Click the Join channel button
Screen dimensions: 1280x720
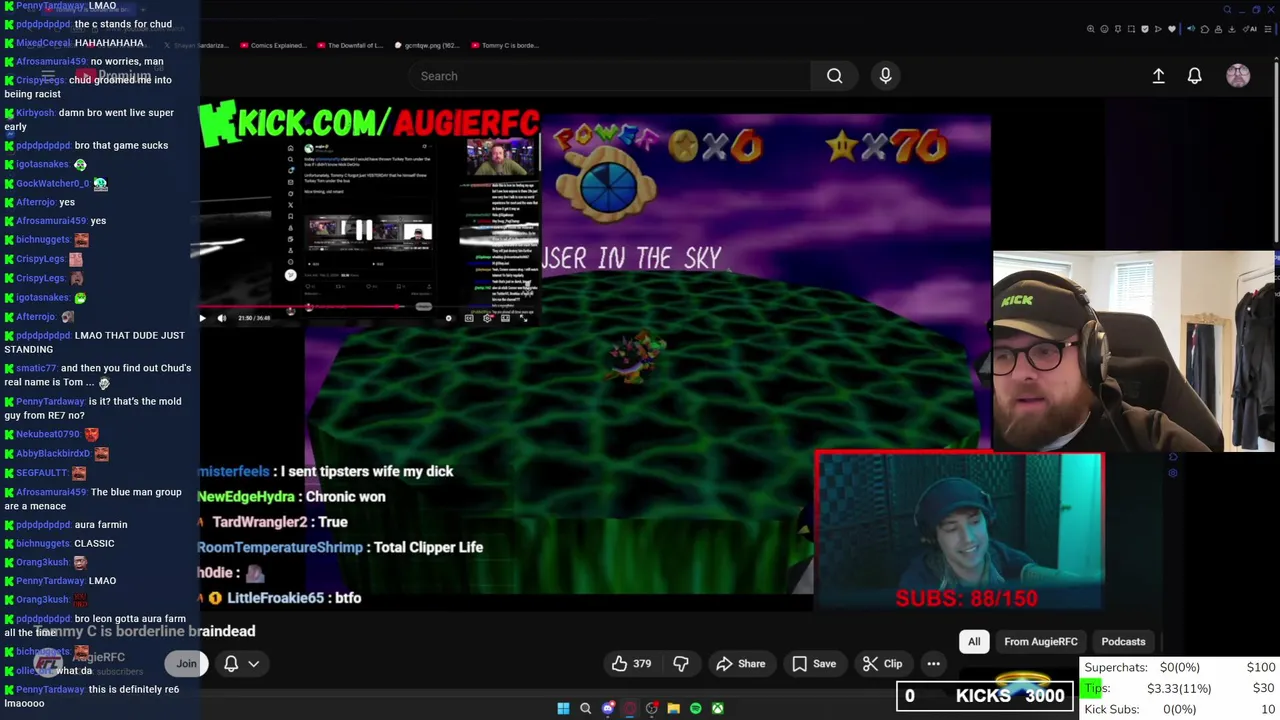[186, 664]
